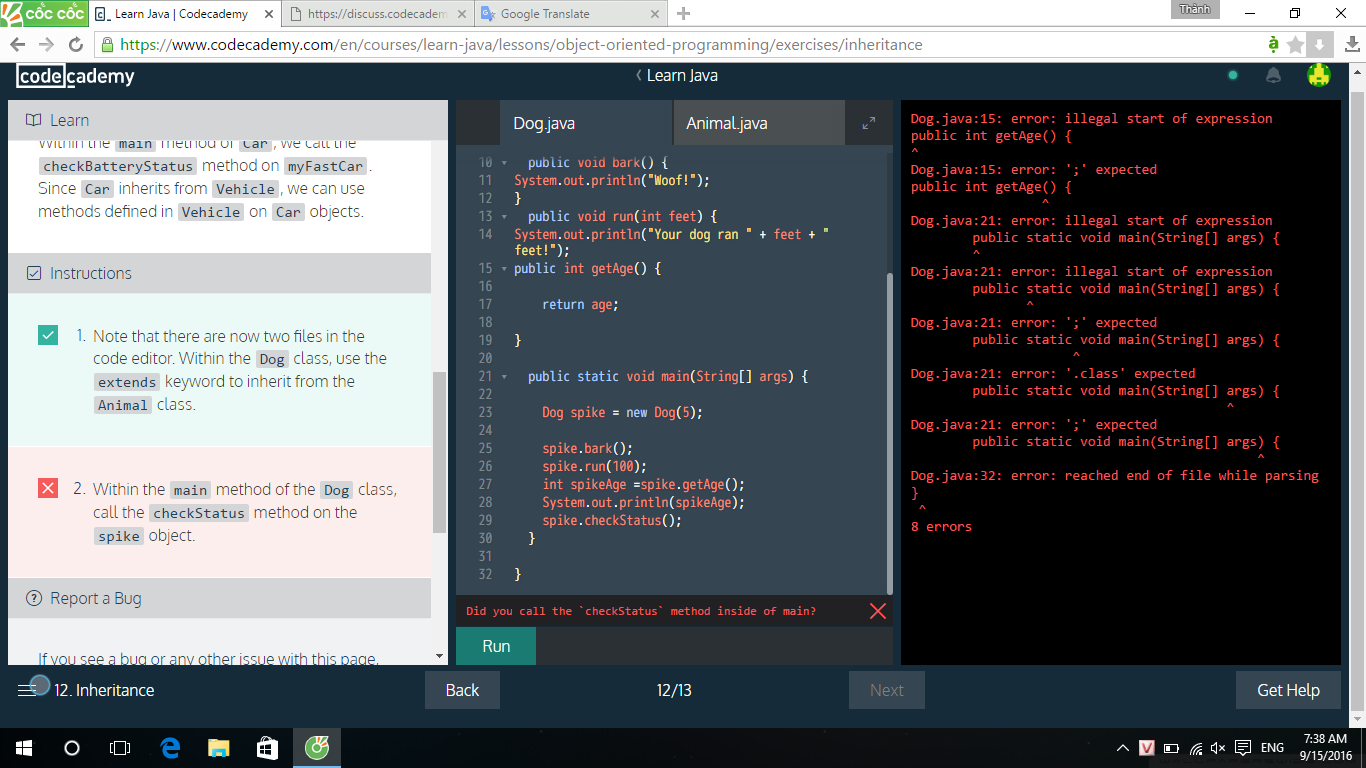Collapse the run method fold arrow on line 13
Viewport: 1366px width, 768px height.
pos(504,217)
